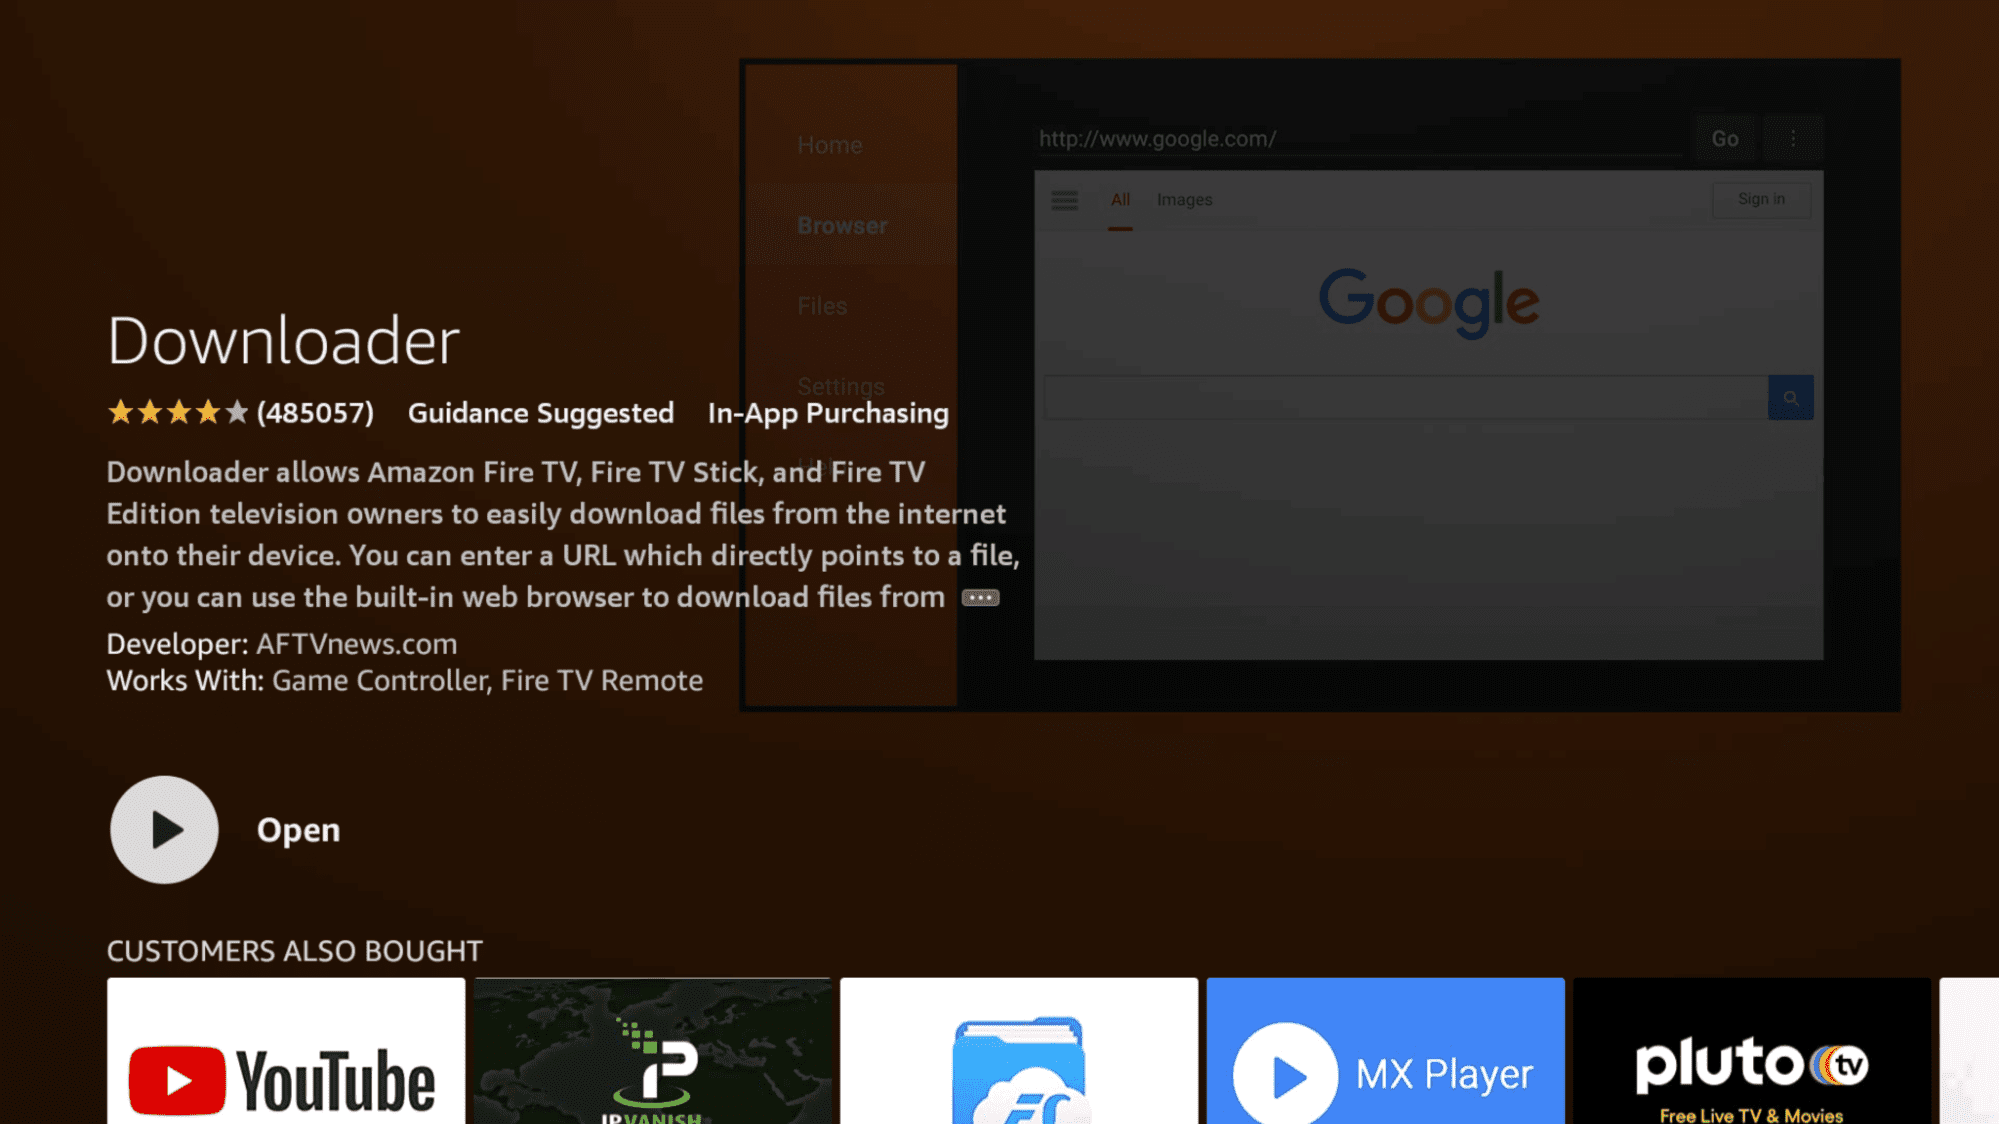Click the three-dot options menu icon
Image resolution: width=1999 pixels, height=1125 pixels.
1792,137
